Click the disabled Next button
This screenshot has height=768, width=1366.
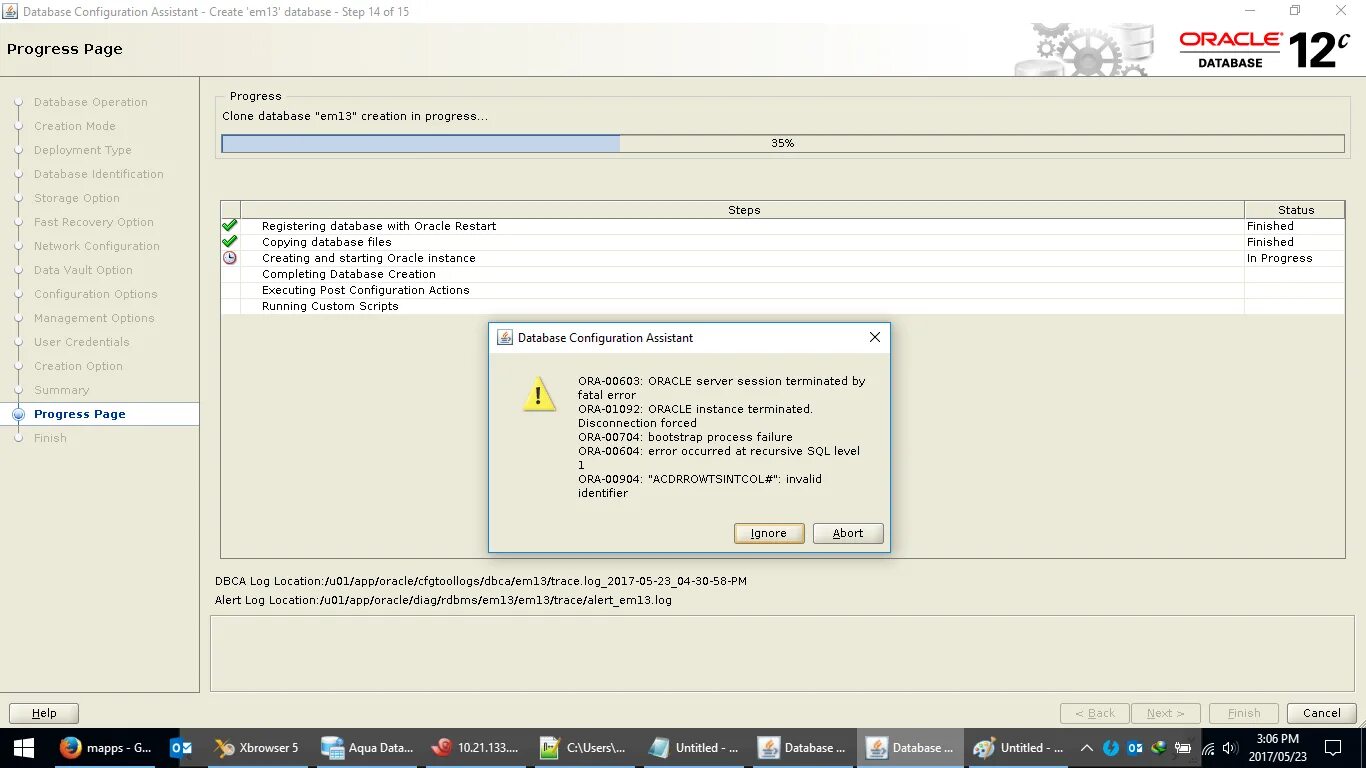pos(1166,713)
